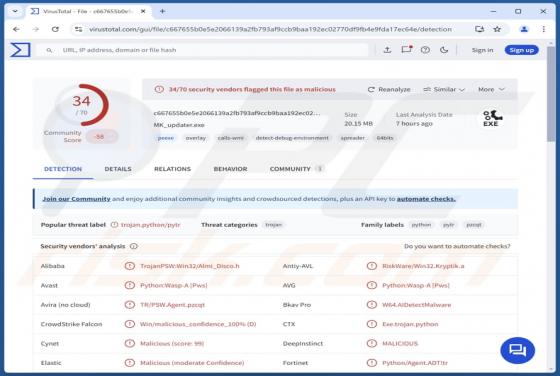560x376 pixels.
Task: Click the detect-debug-environment tag
Action: (292, 138)
